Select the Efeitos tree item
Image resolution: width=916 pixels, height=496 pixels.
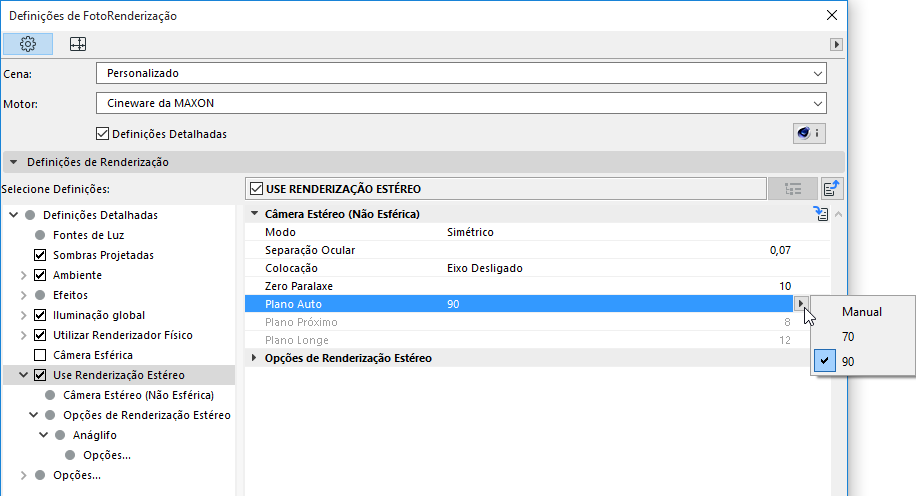[x=70, y=295]
